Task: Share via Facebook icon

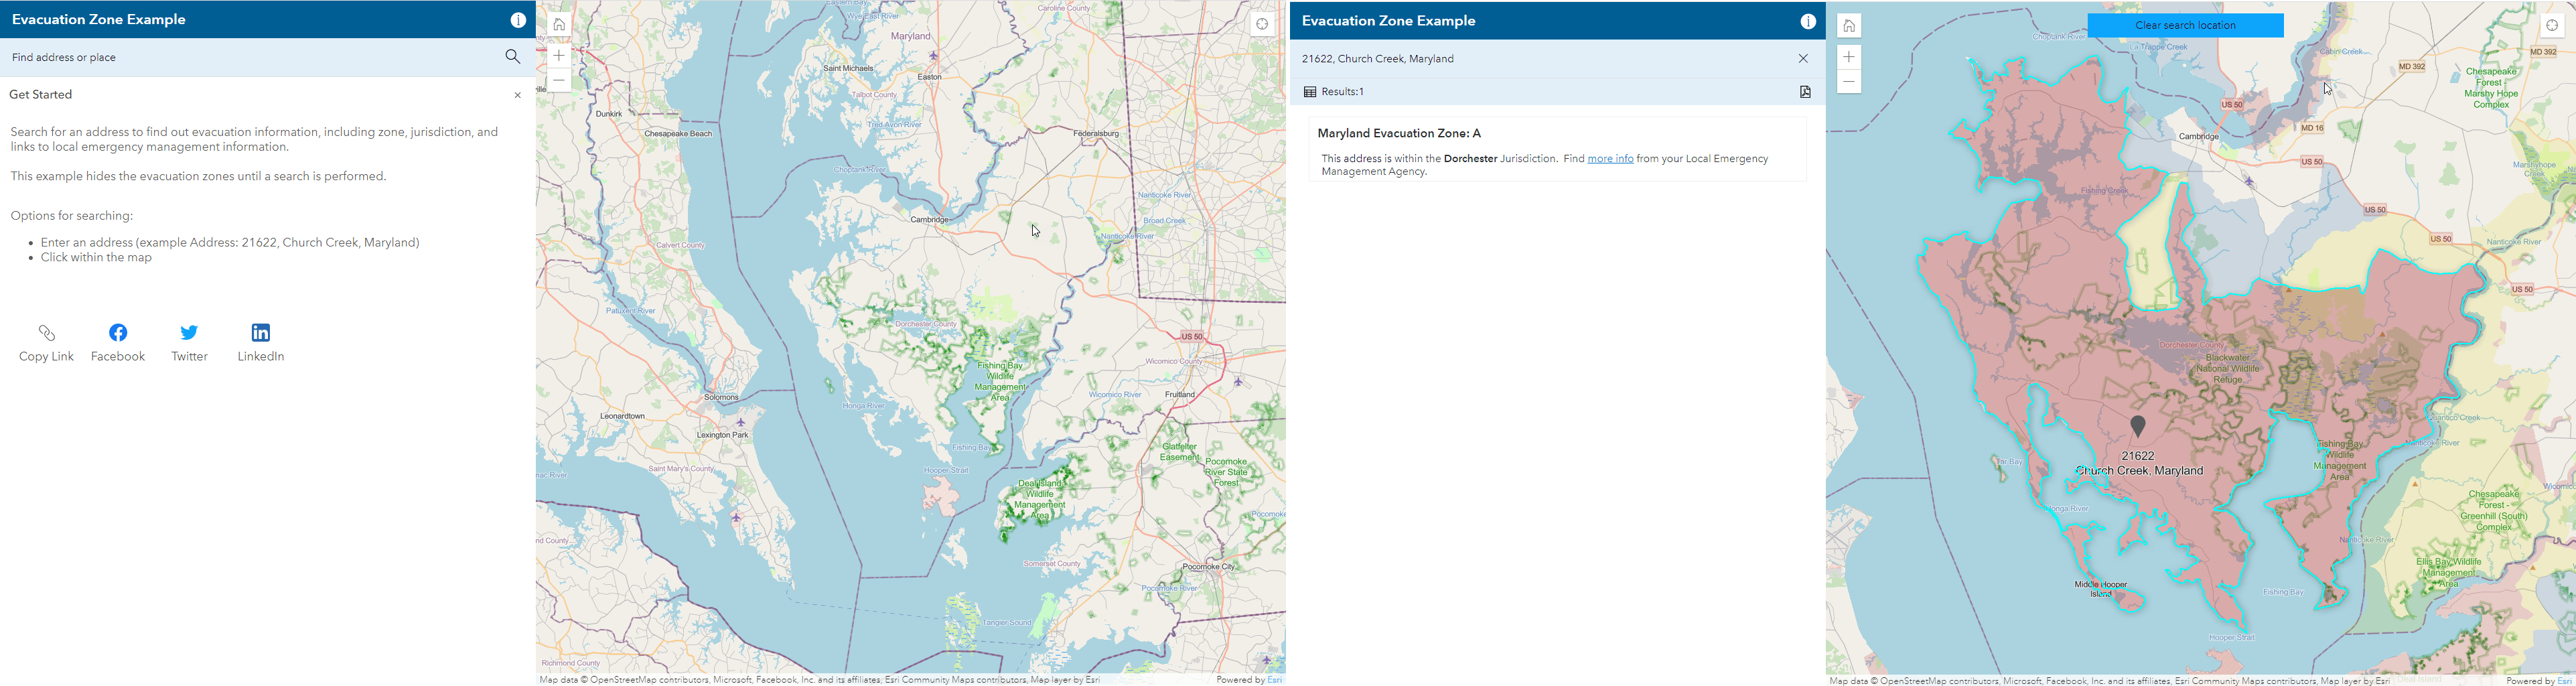Action: [118, 333]
